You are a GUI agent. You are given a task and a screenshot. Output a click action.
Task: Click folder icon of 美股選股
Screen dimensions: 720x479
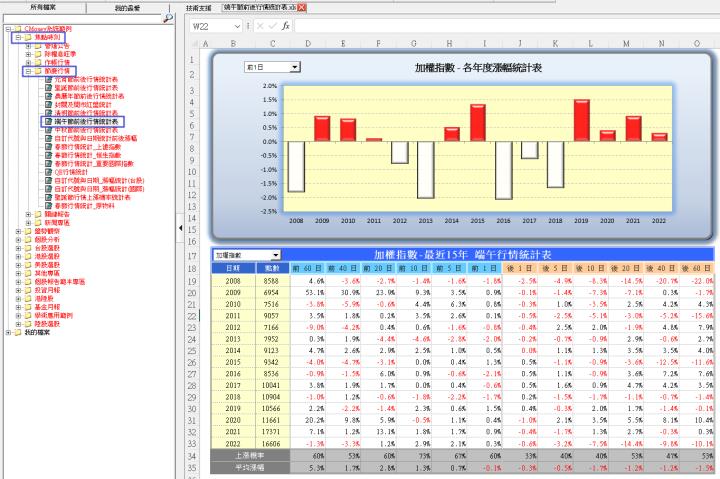(x=28, y=265)
